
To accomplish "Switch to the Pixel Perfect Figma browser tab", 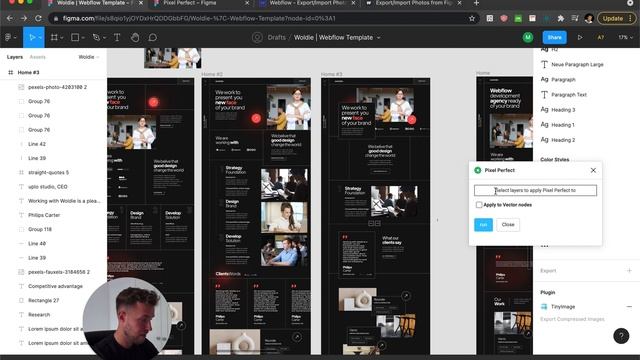I will click(x=200, y=3).
